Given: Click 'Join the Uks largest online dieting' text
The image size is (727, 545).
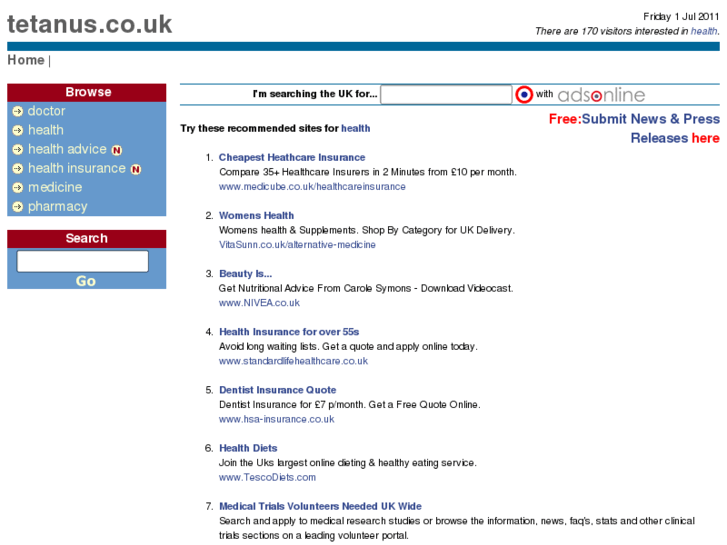Looking at the screenshot, I should pyautogui.click(x=348, y=463).
